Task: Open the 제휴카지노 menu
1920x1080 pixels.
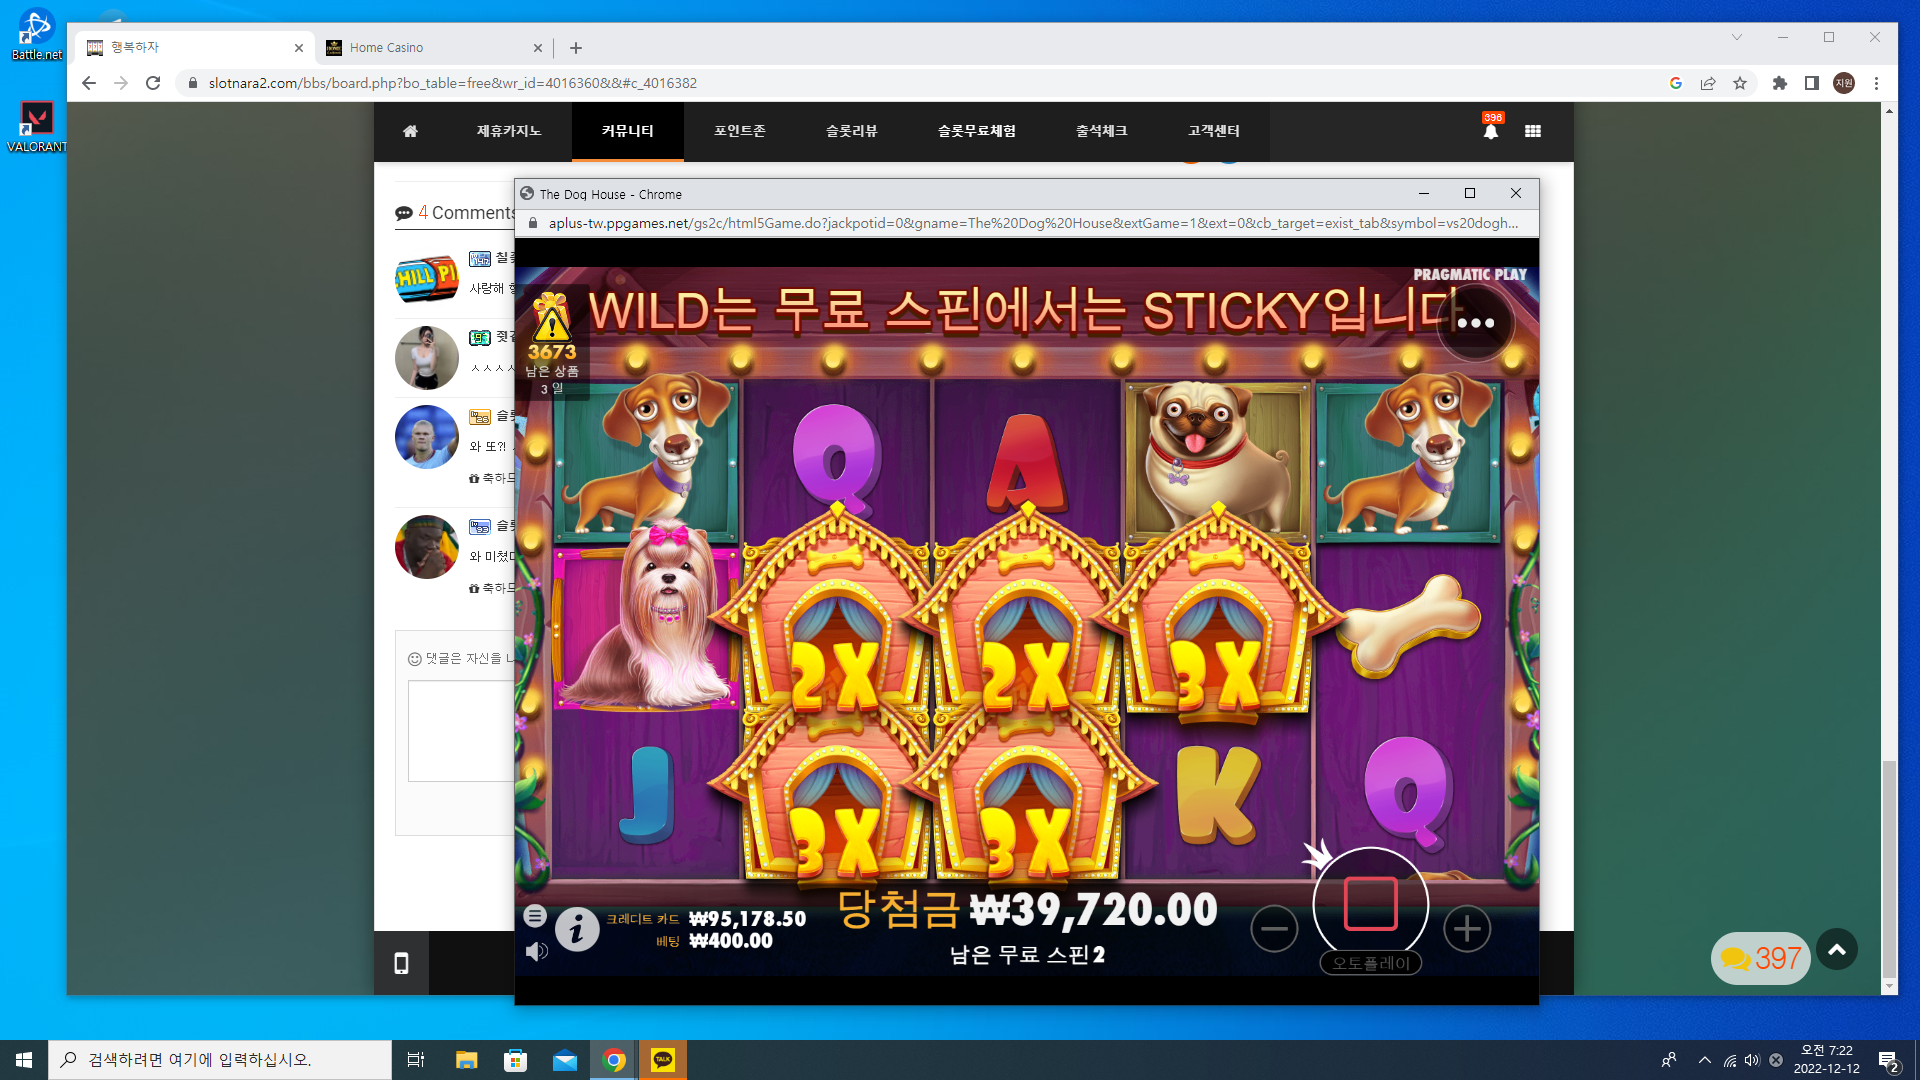Action: pyautogui.click(x=509, y=131)
